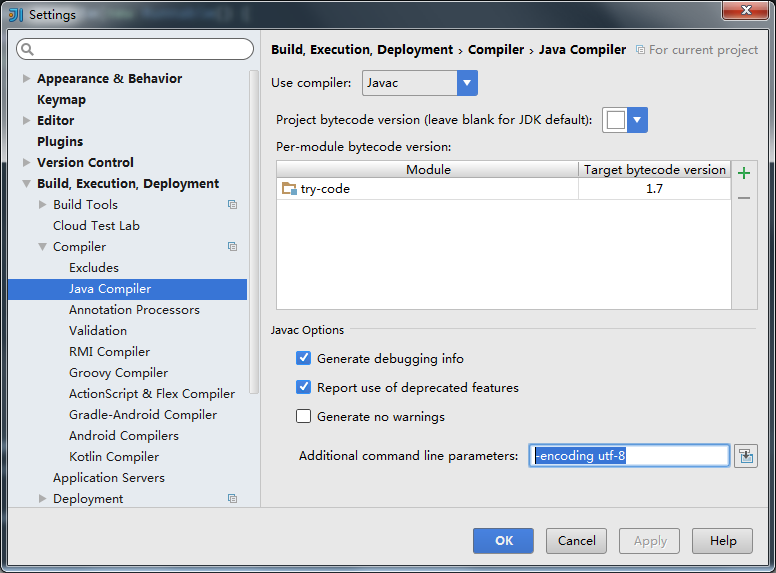
Task: Open Kotlin Compiler settings
Action: point(114,457)
